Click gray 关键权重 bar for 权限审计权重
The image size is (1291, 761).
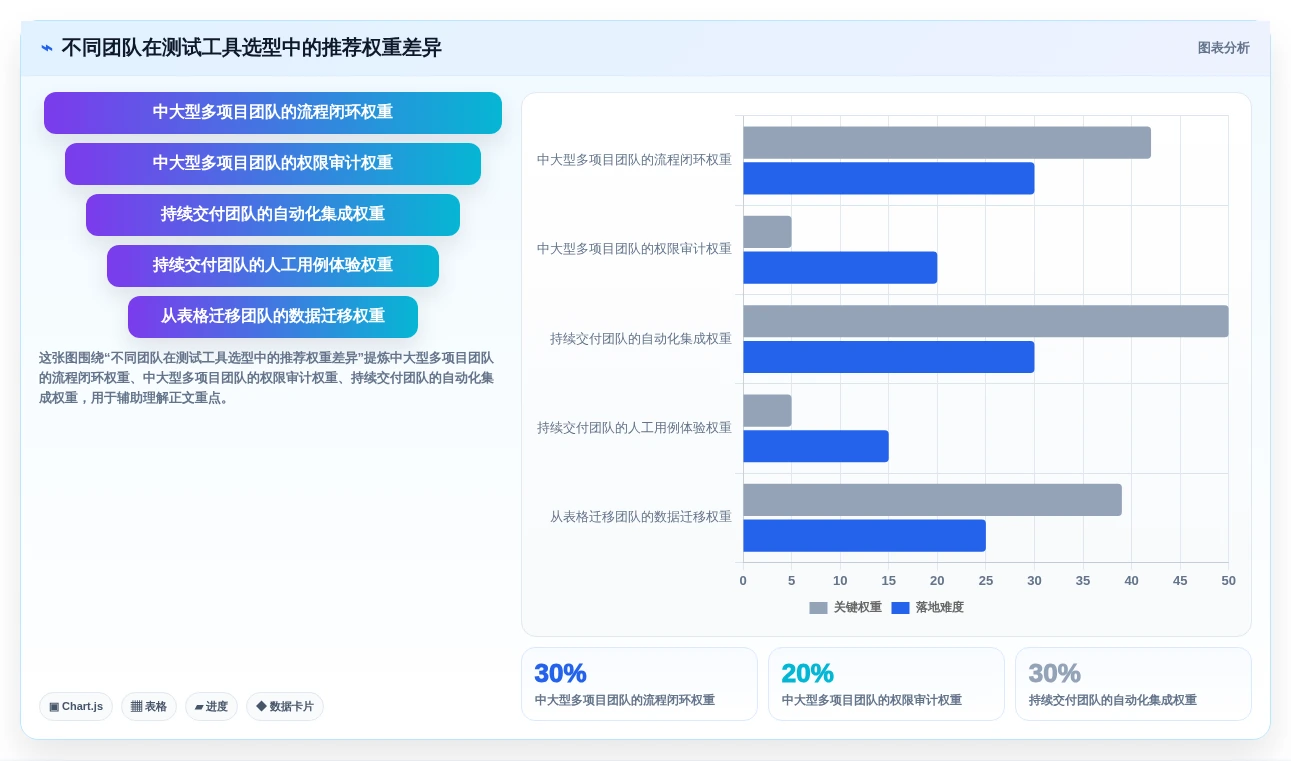[x=767, y=232]
